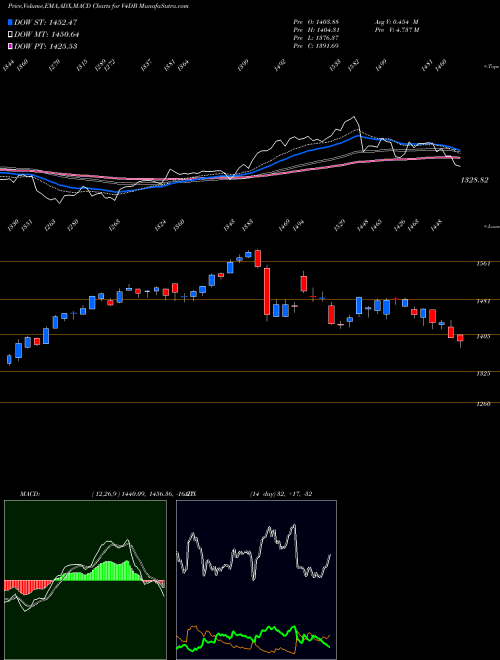Screen dimensions: 500x660
Task: Click the 1325 price level label
Action: pyautogui.click(x=483, y=374)
